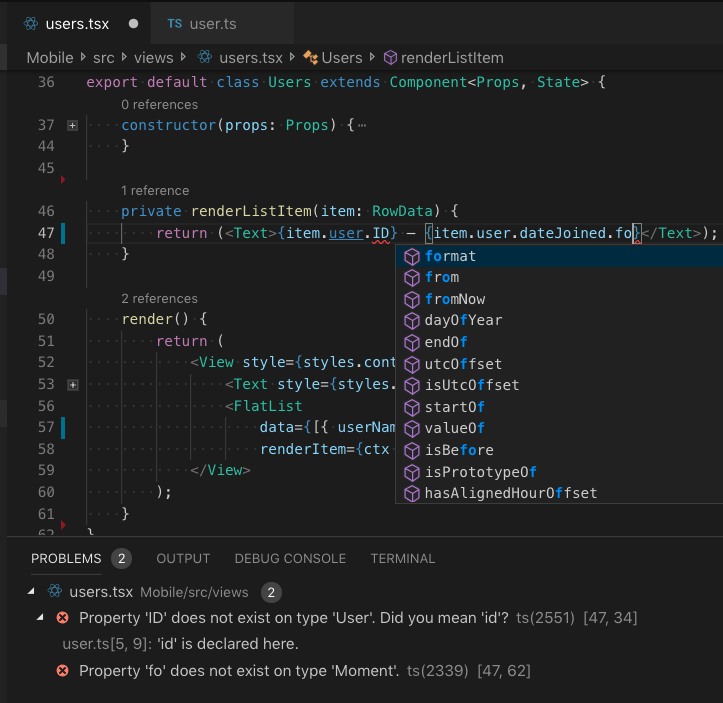Image resolution: width=723 pixels, height=703 pixels.
Task: Switch to the TERMINAL panel tab
Action: pos(403,558)
